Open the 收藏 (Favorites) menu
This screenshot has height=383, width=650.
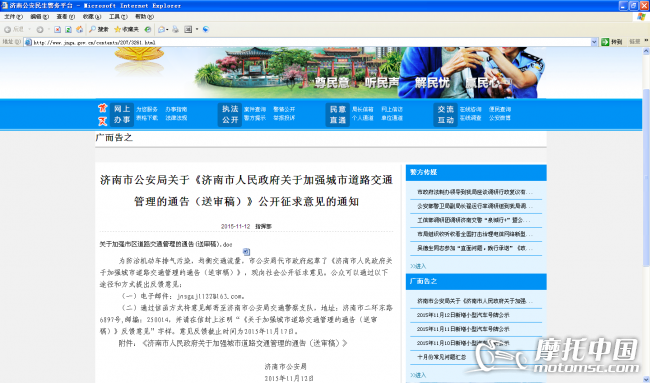[92, 17]
